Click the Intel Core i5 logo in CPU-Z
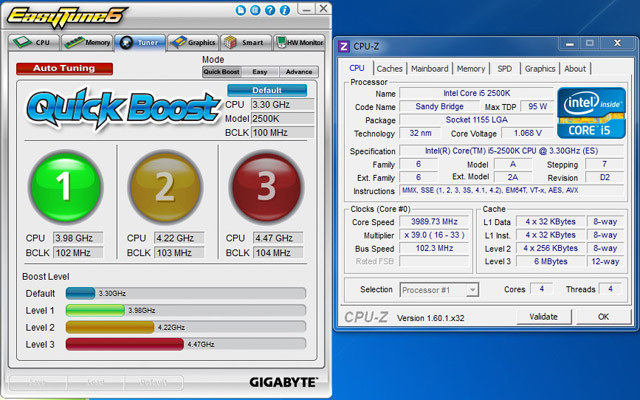The width and height of the screenshot is (640, 400). [591, 113]
